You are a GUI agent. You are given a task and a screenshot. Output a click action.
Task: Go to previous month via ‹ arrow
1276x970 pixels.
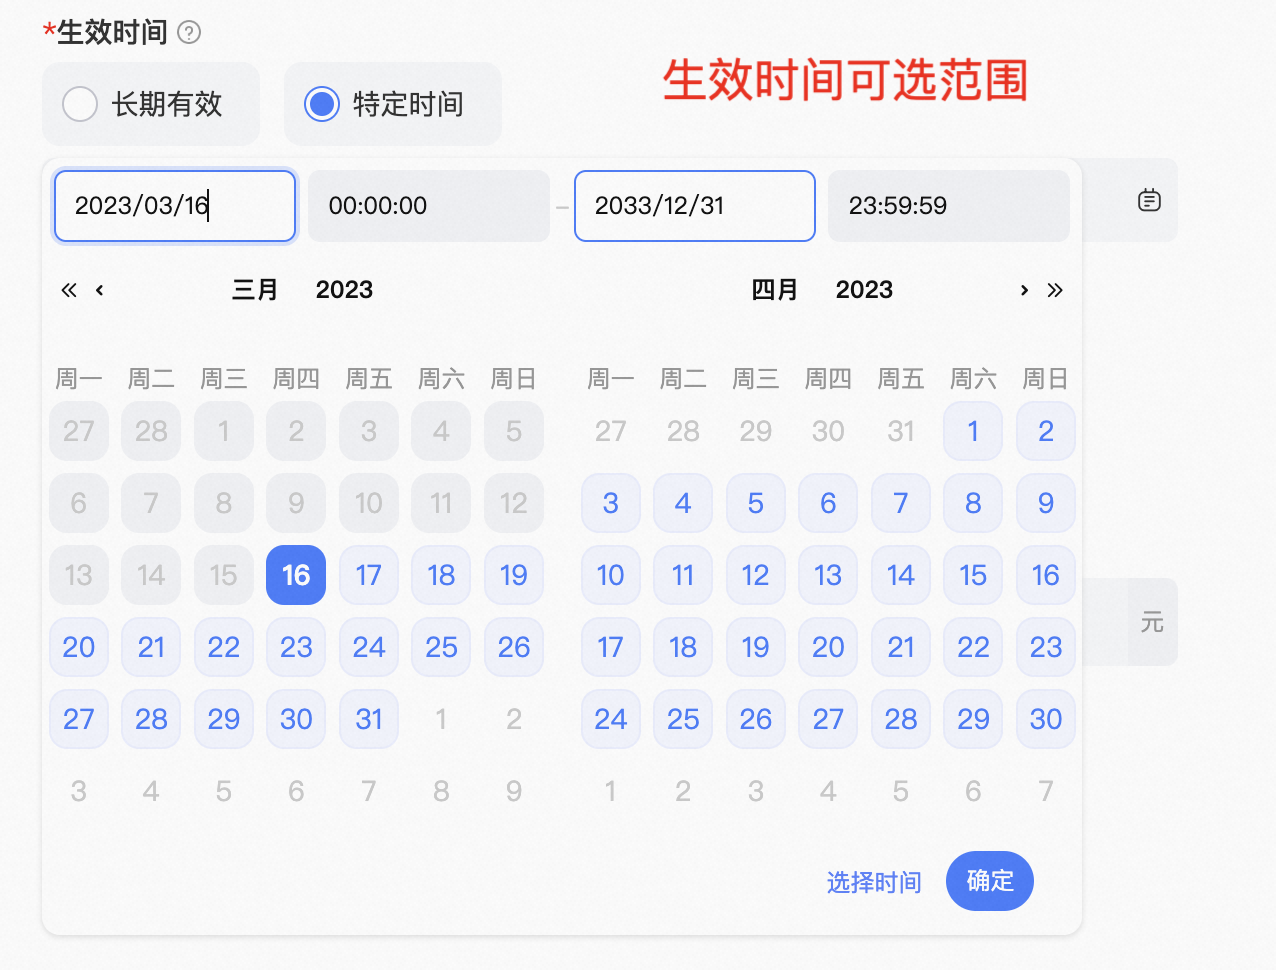point(98,290)
